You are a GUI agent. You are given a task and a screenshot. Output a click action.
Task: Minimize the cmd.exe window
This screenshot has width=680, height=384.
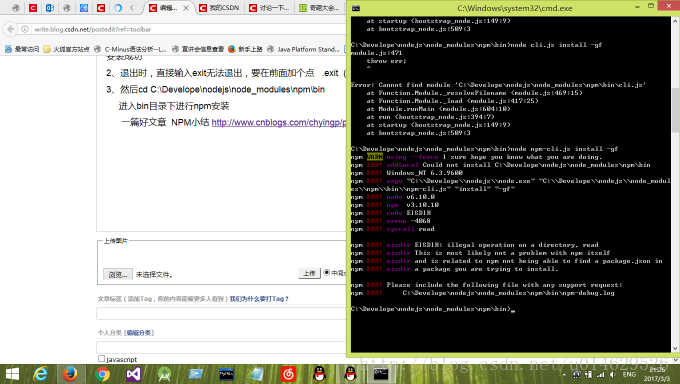pyautogui.click(x=637, y=7)
